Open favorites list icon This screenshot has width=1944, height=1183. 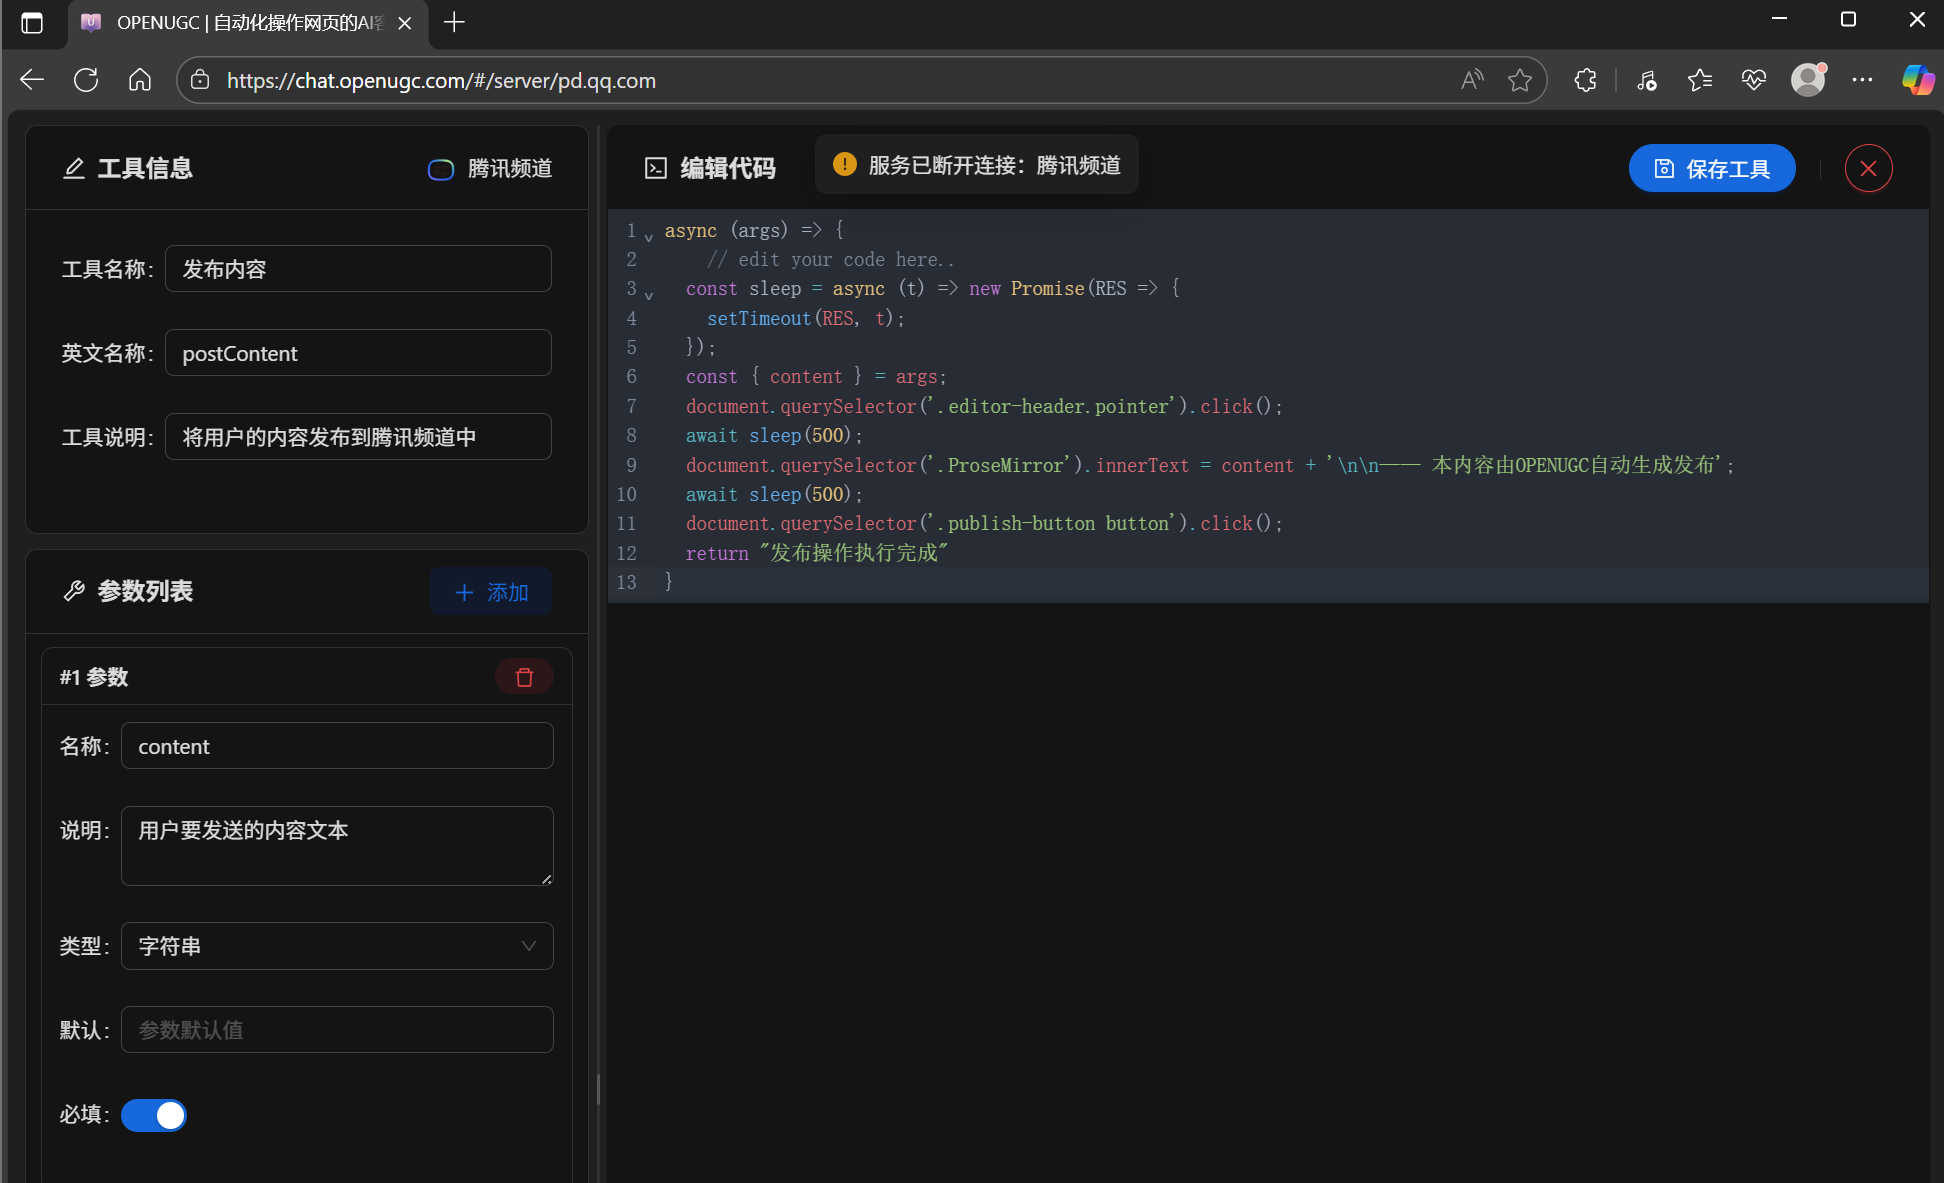coord(1700,80)
